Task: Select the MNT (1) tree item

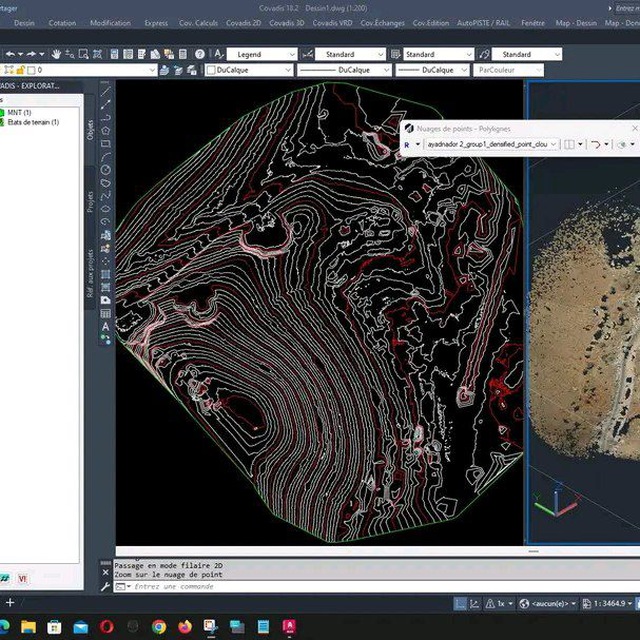Action: (x=19, y=112)
